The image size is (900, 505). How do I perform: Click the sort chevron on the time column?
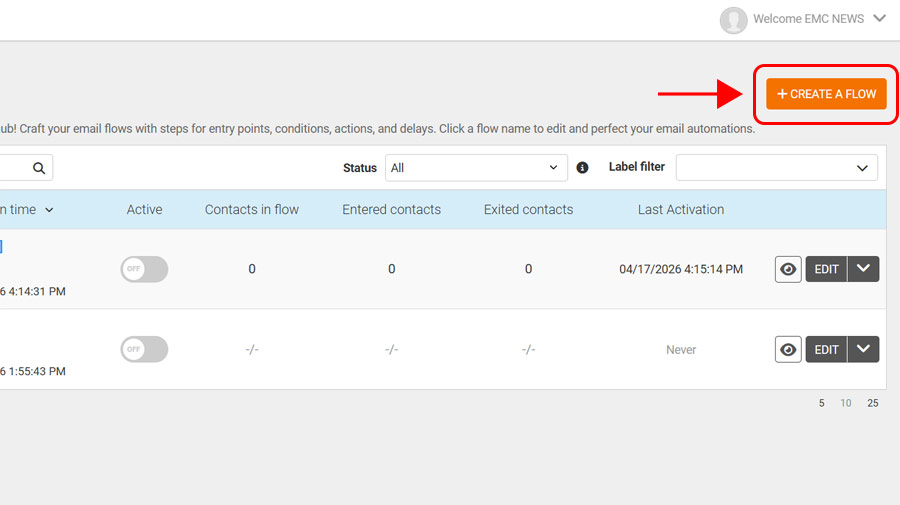(49, 210)
